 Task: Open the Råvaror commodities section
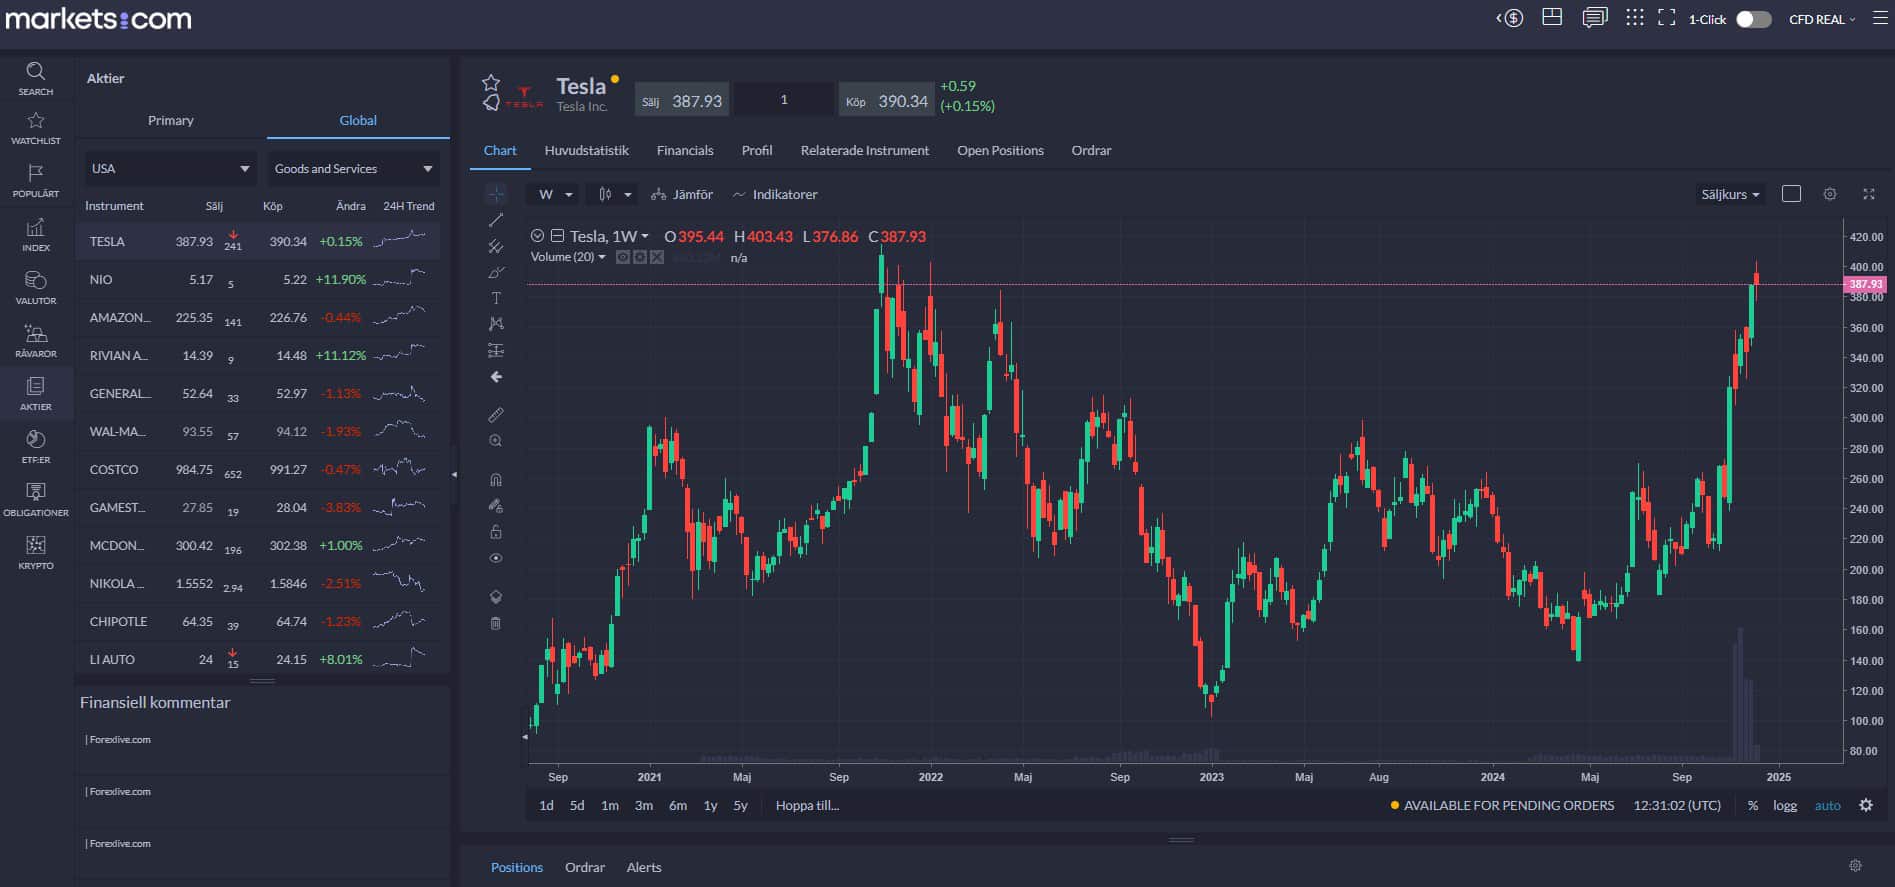[x=36, y=341]
